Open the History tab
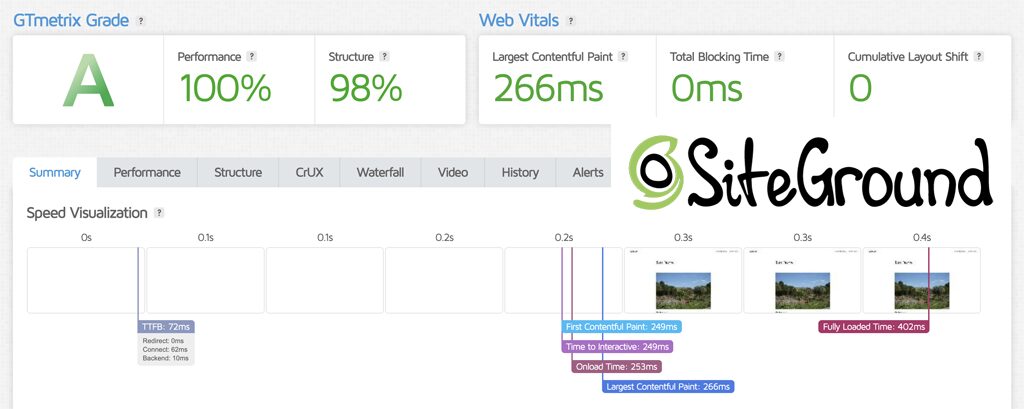The image size is (1024, 409). pos(520,172)
